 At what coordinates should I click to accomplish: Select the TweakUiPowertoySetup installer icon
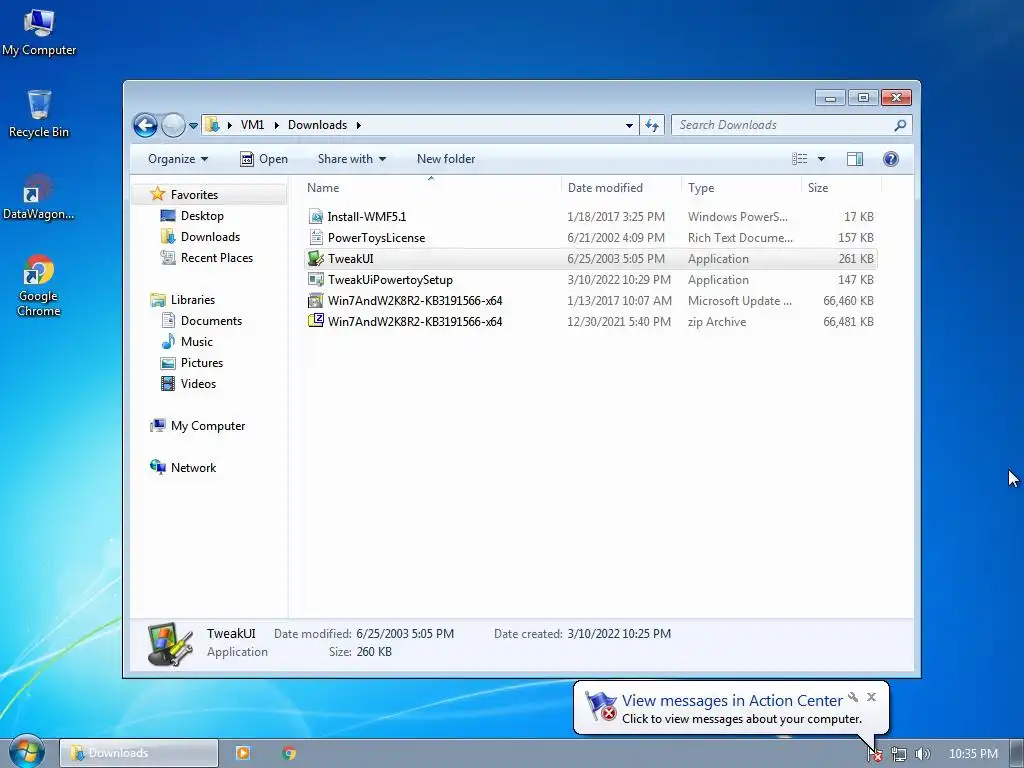[316, 280]
